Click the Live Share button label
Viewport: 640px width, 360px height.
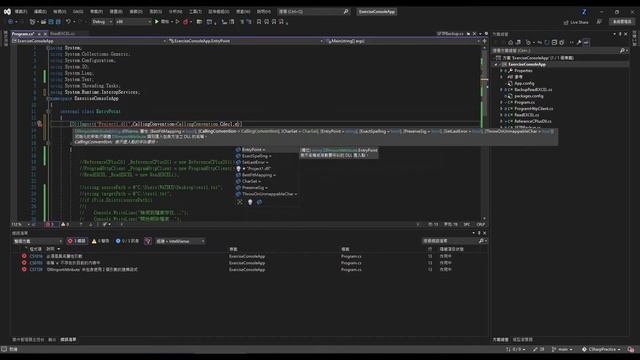579,22
